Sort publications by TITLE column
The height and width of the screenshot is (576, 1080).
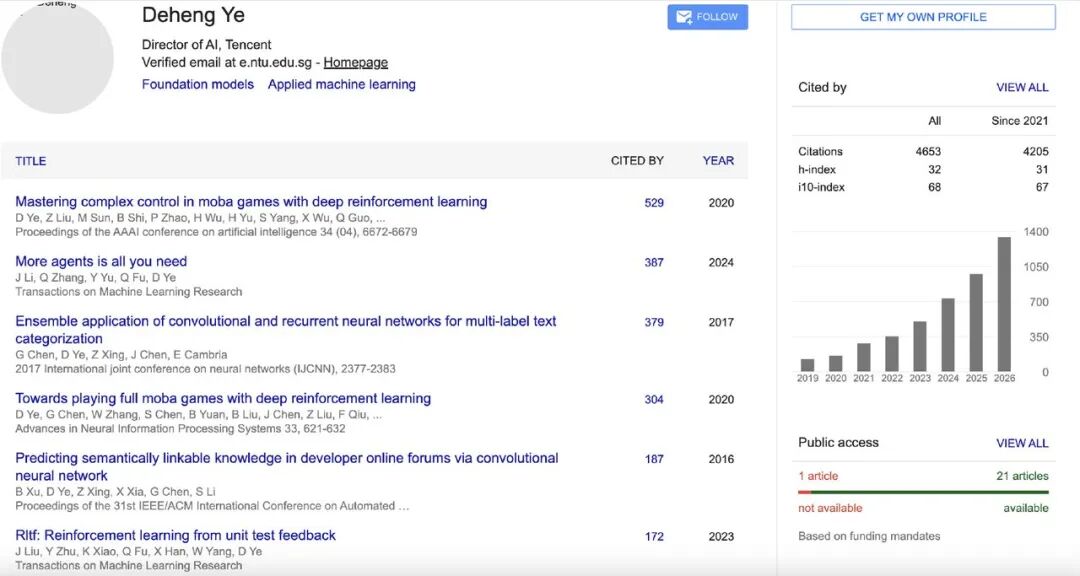31,161
